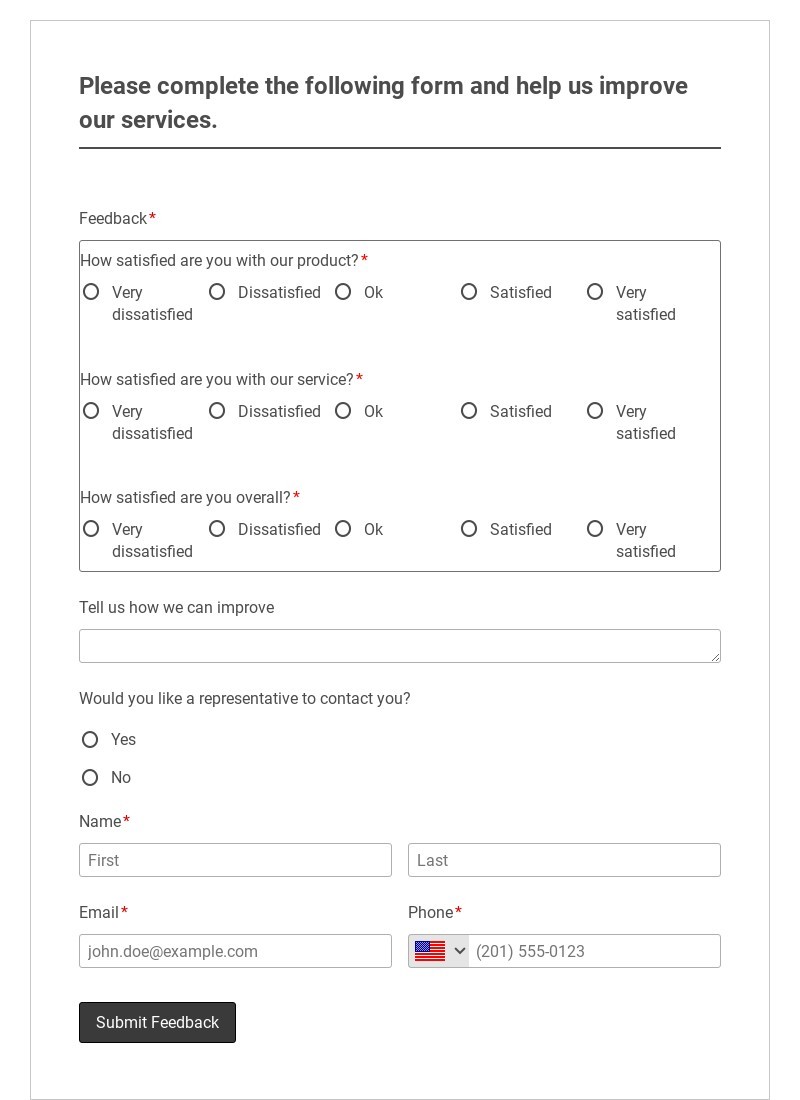Focus the Email input field
This screenshot has width=800, height=1100.
pos(235,951)
